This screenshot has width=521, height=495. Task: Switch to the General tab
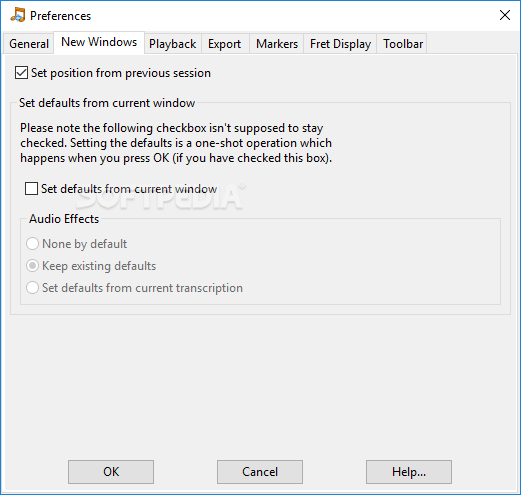click(x=29, y=44)
